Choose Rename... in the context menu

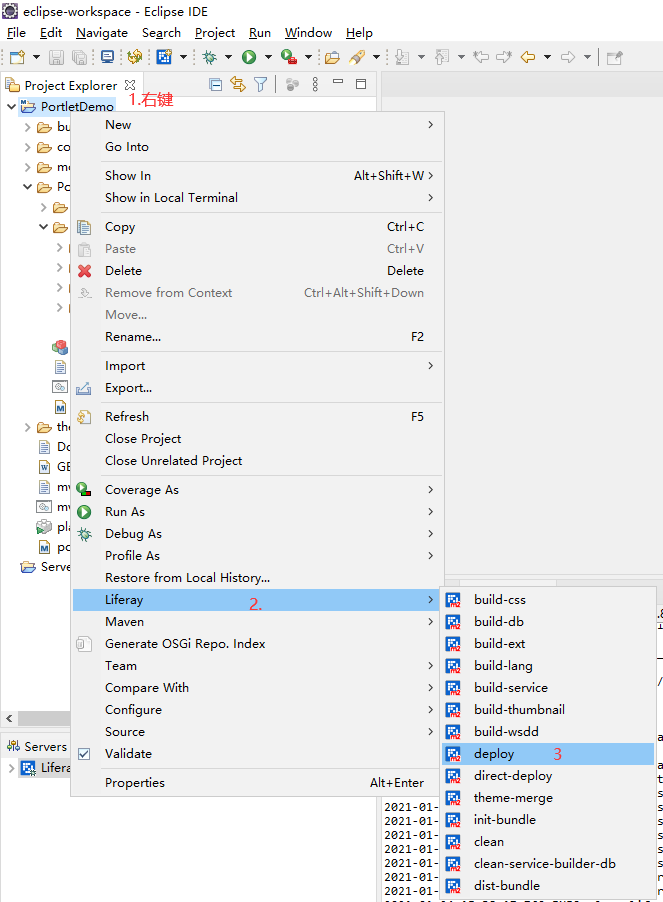tap(258, 337)
